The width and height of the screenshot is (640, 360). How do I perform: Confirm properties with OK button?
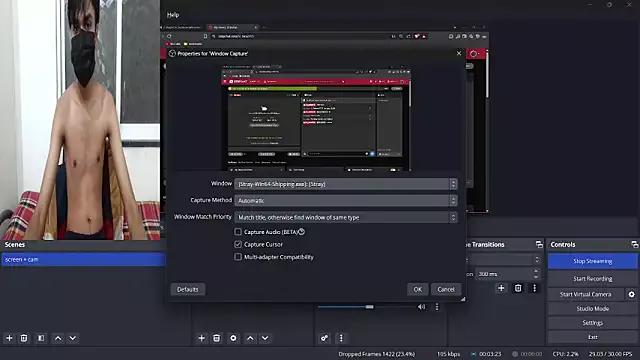coord(418,289)
